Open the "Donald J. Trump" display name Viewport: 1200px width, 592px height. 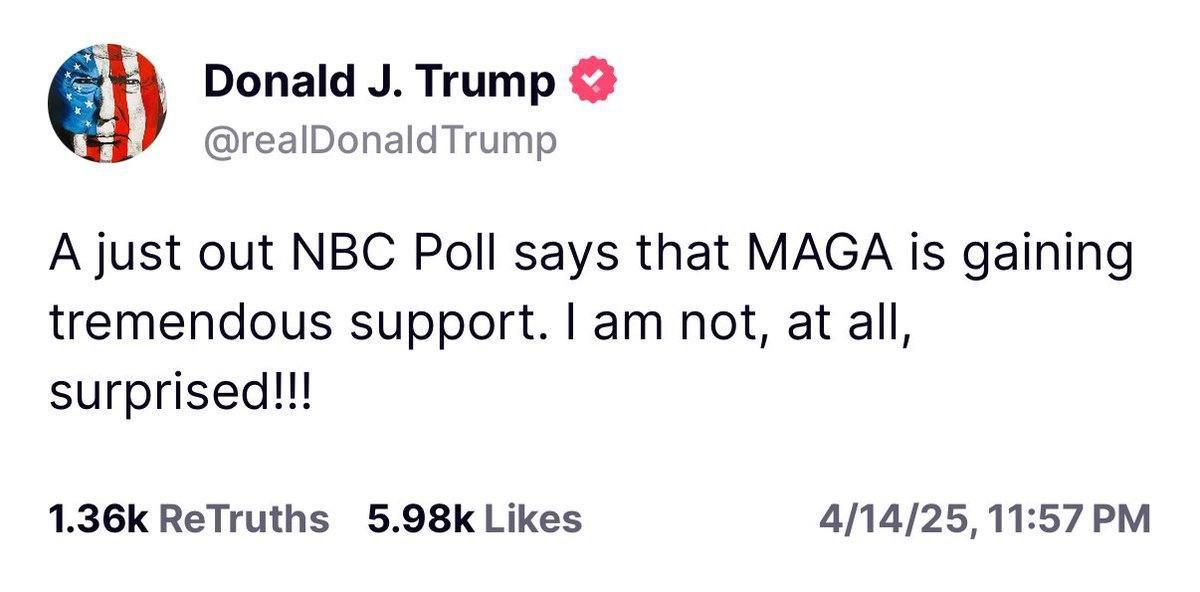[x=379, y=84]
